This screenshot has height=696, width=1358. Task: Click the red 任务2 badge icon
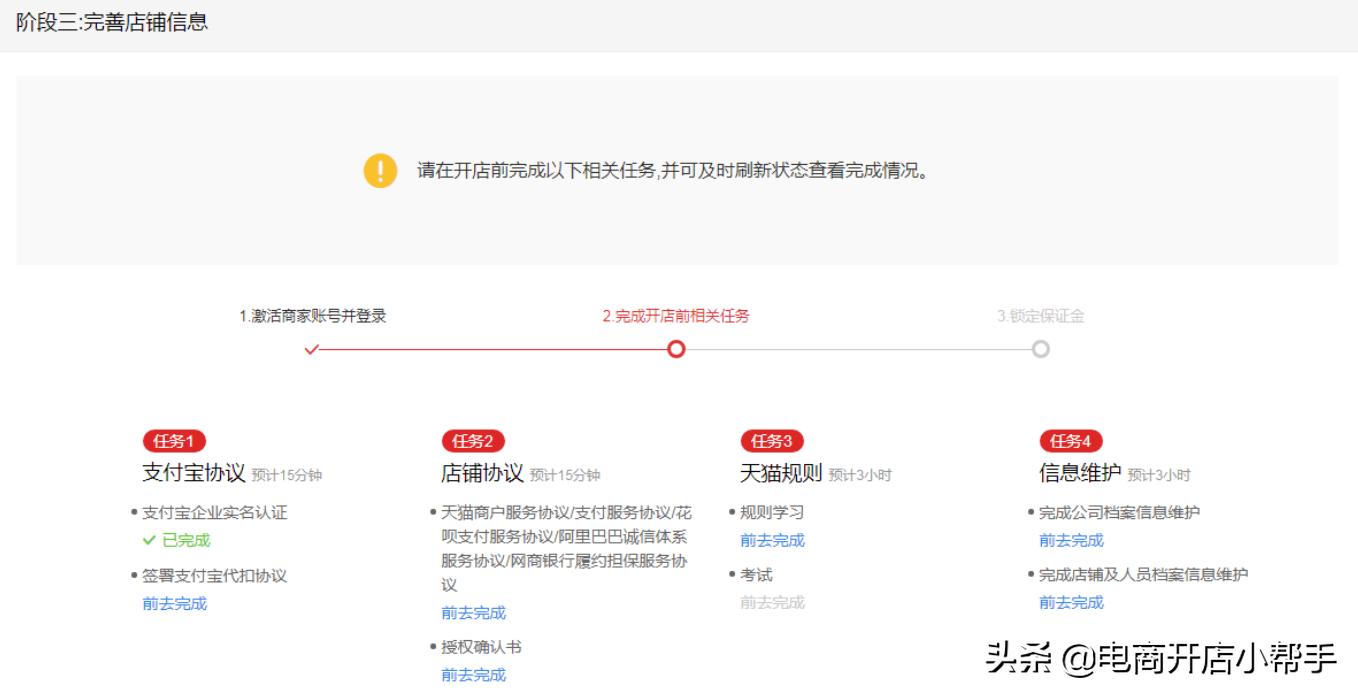(470, 440)
